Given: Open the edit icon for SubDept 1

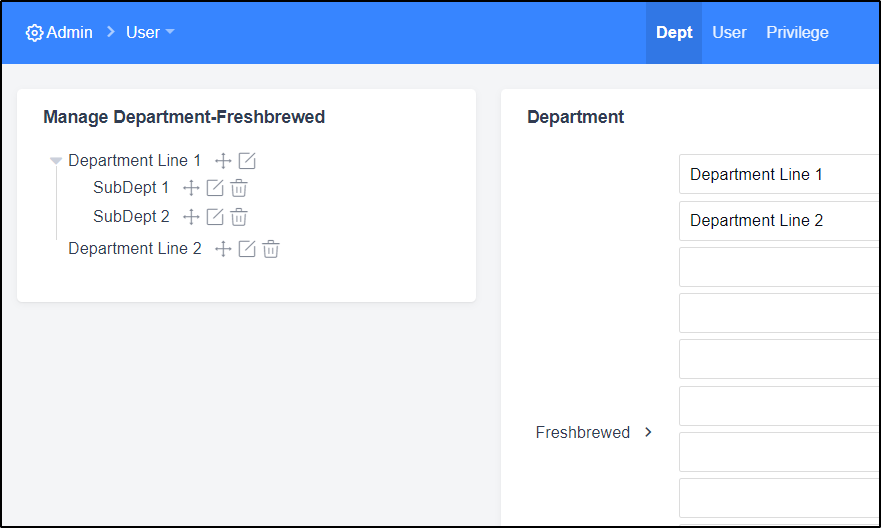Looking at the screenshot, I should [215, 188].
